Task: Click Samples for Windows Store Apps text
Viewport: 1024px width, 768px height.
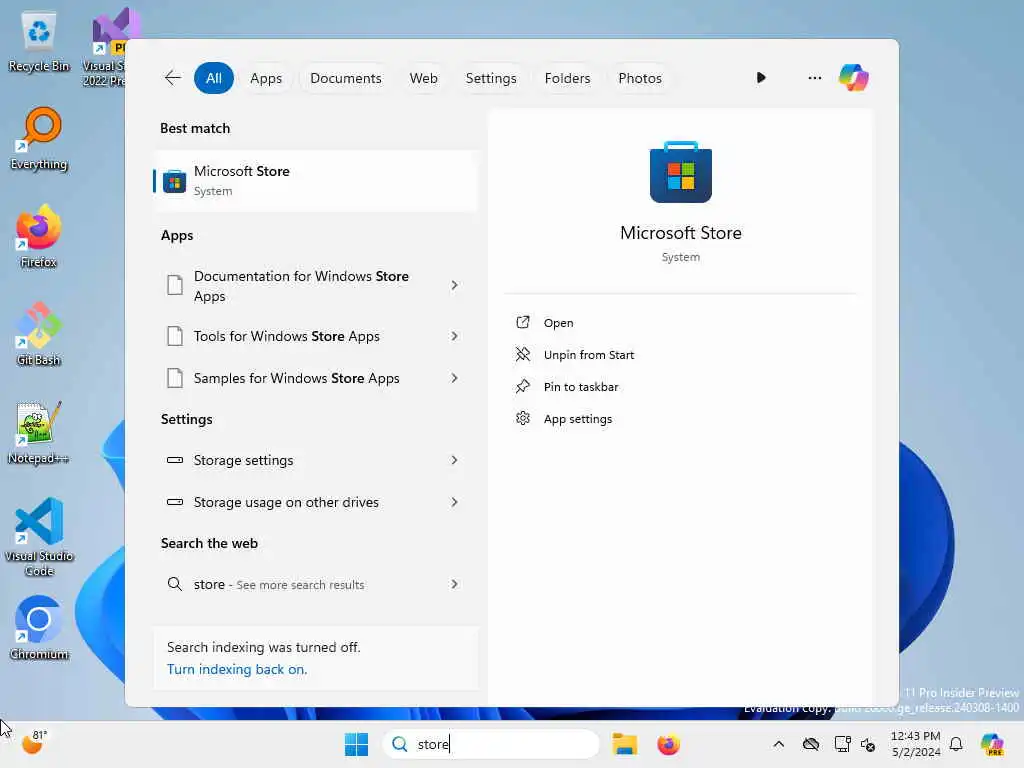Action: tap(296, 378)
